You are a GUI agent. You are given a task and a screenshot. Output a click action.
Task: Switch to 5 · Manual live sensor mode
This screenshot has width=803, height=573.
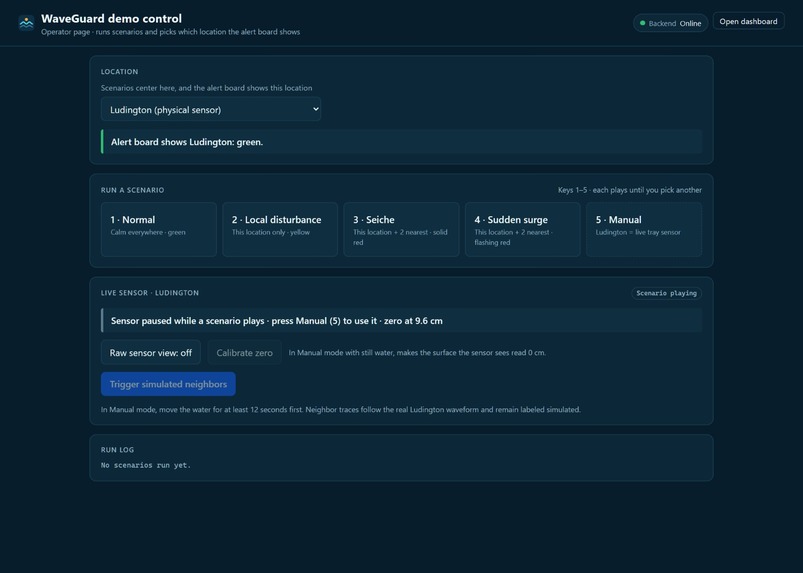tap(644, 229)
